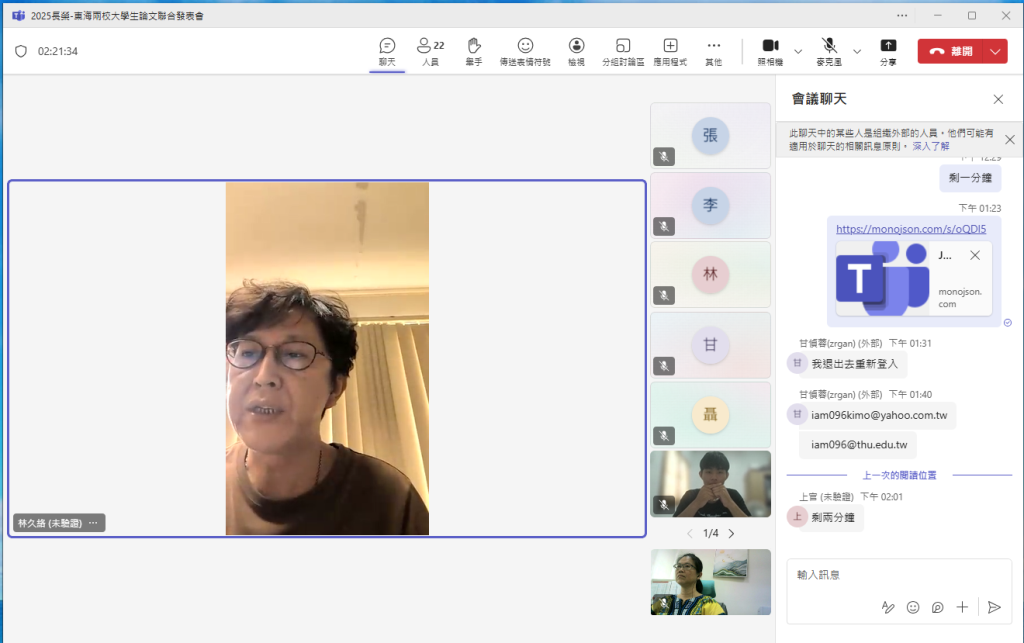Click the Share (分享) screen icon
This screenshot has height=643, width=1024.
click(888, 52)
